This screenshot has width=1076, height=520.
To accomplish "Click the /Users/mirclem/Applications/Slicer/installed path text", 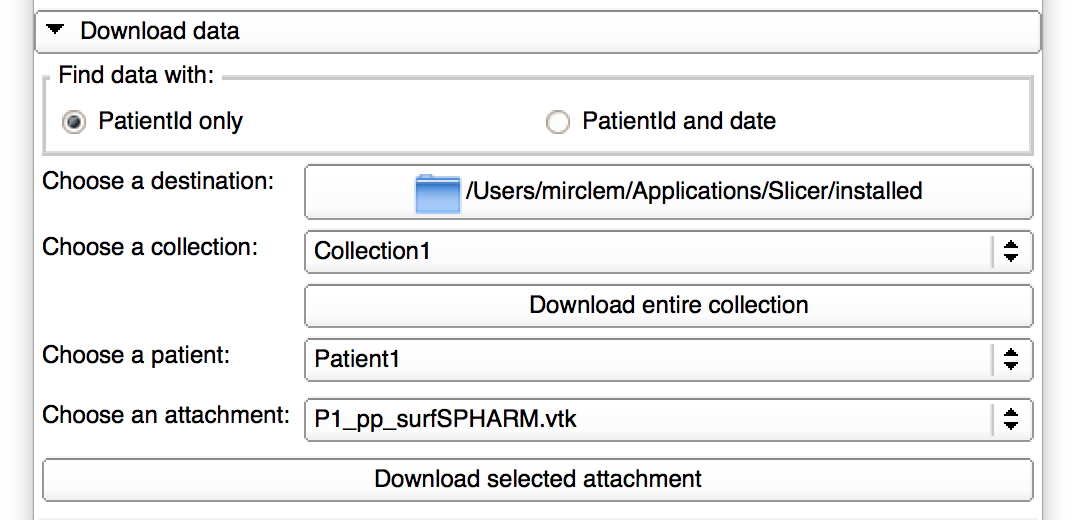I will 694,191.
